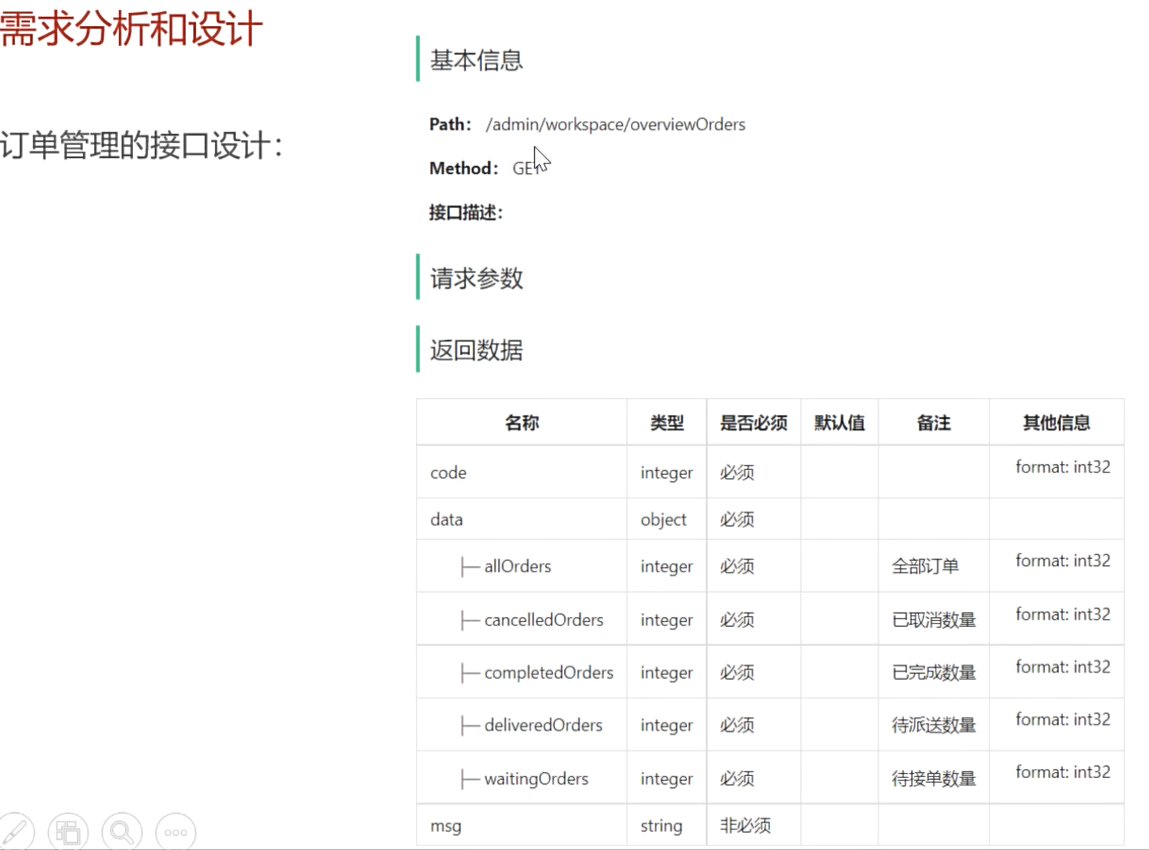
Task: Click the 已取消数量 remark cell
Action: (934, 620)
